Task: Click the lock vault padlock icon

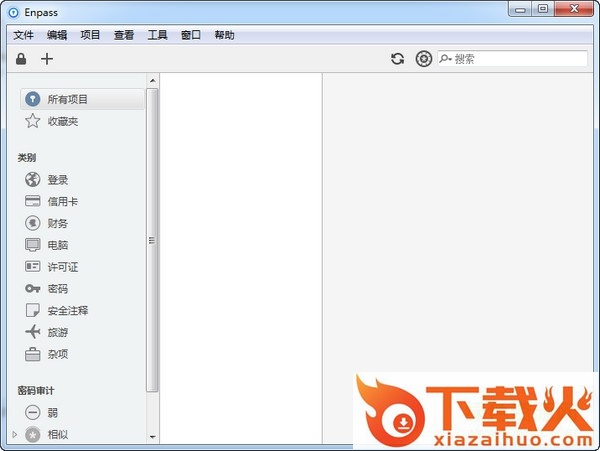Action: click(x=22, y=59)
